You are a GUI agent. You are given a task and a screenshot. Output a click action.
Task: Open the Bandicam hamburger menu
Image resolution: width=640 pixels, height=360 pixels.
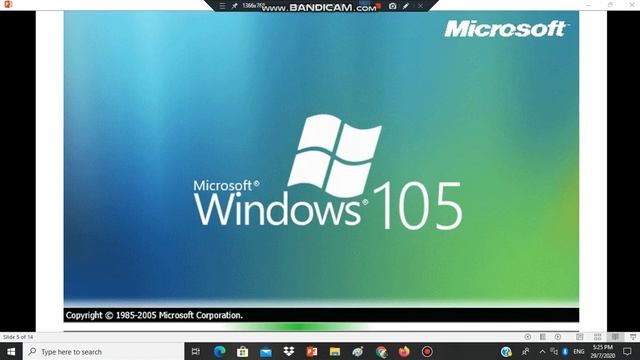tap(222, 6)
